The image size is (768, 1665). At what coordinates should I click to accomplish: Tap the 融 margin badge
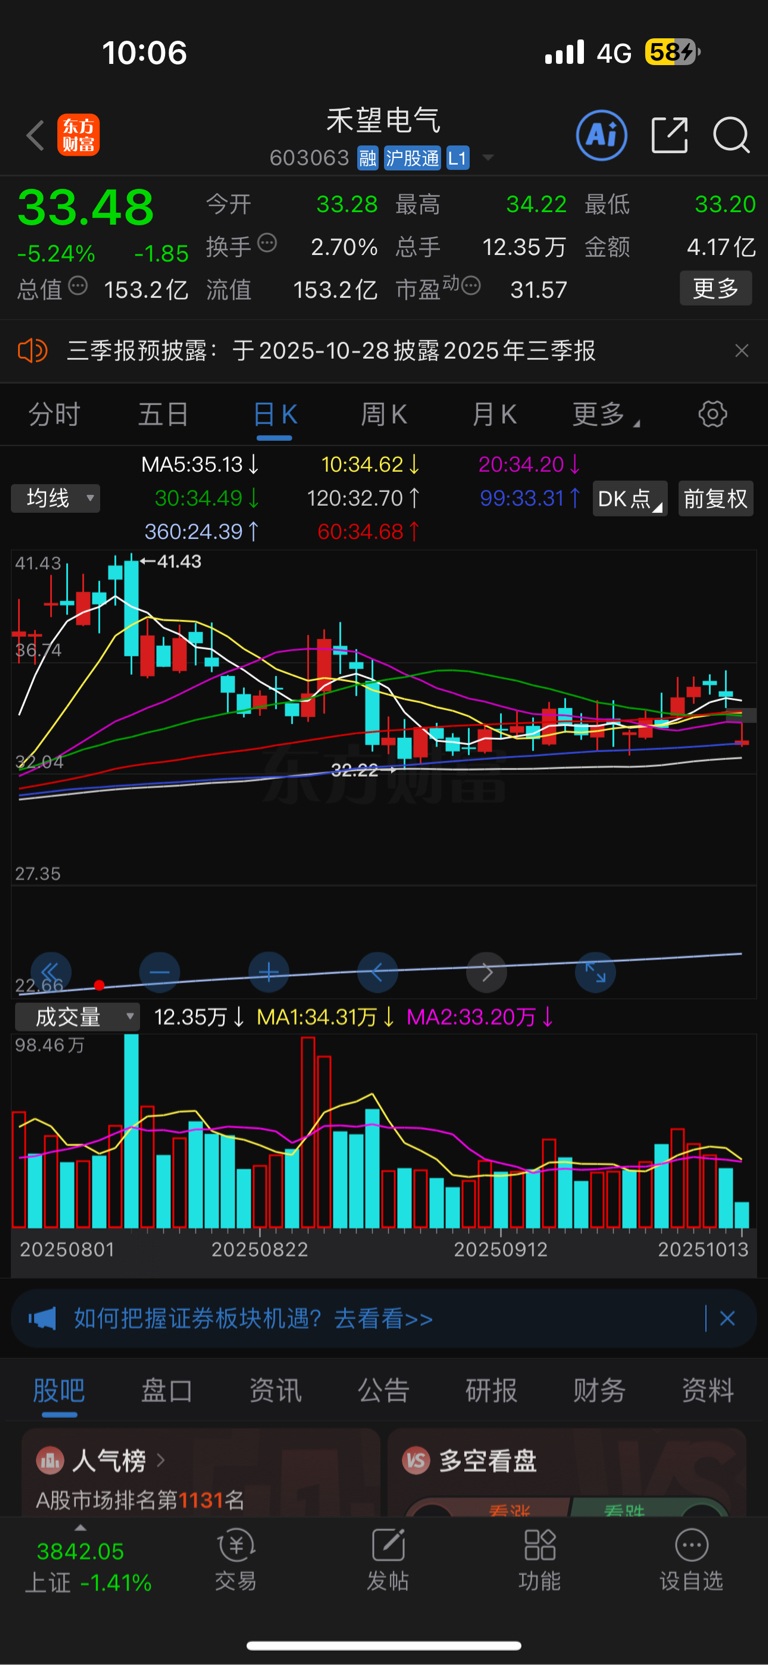368,158
